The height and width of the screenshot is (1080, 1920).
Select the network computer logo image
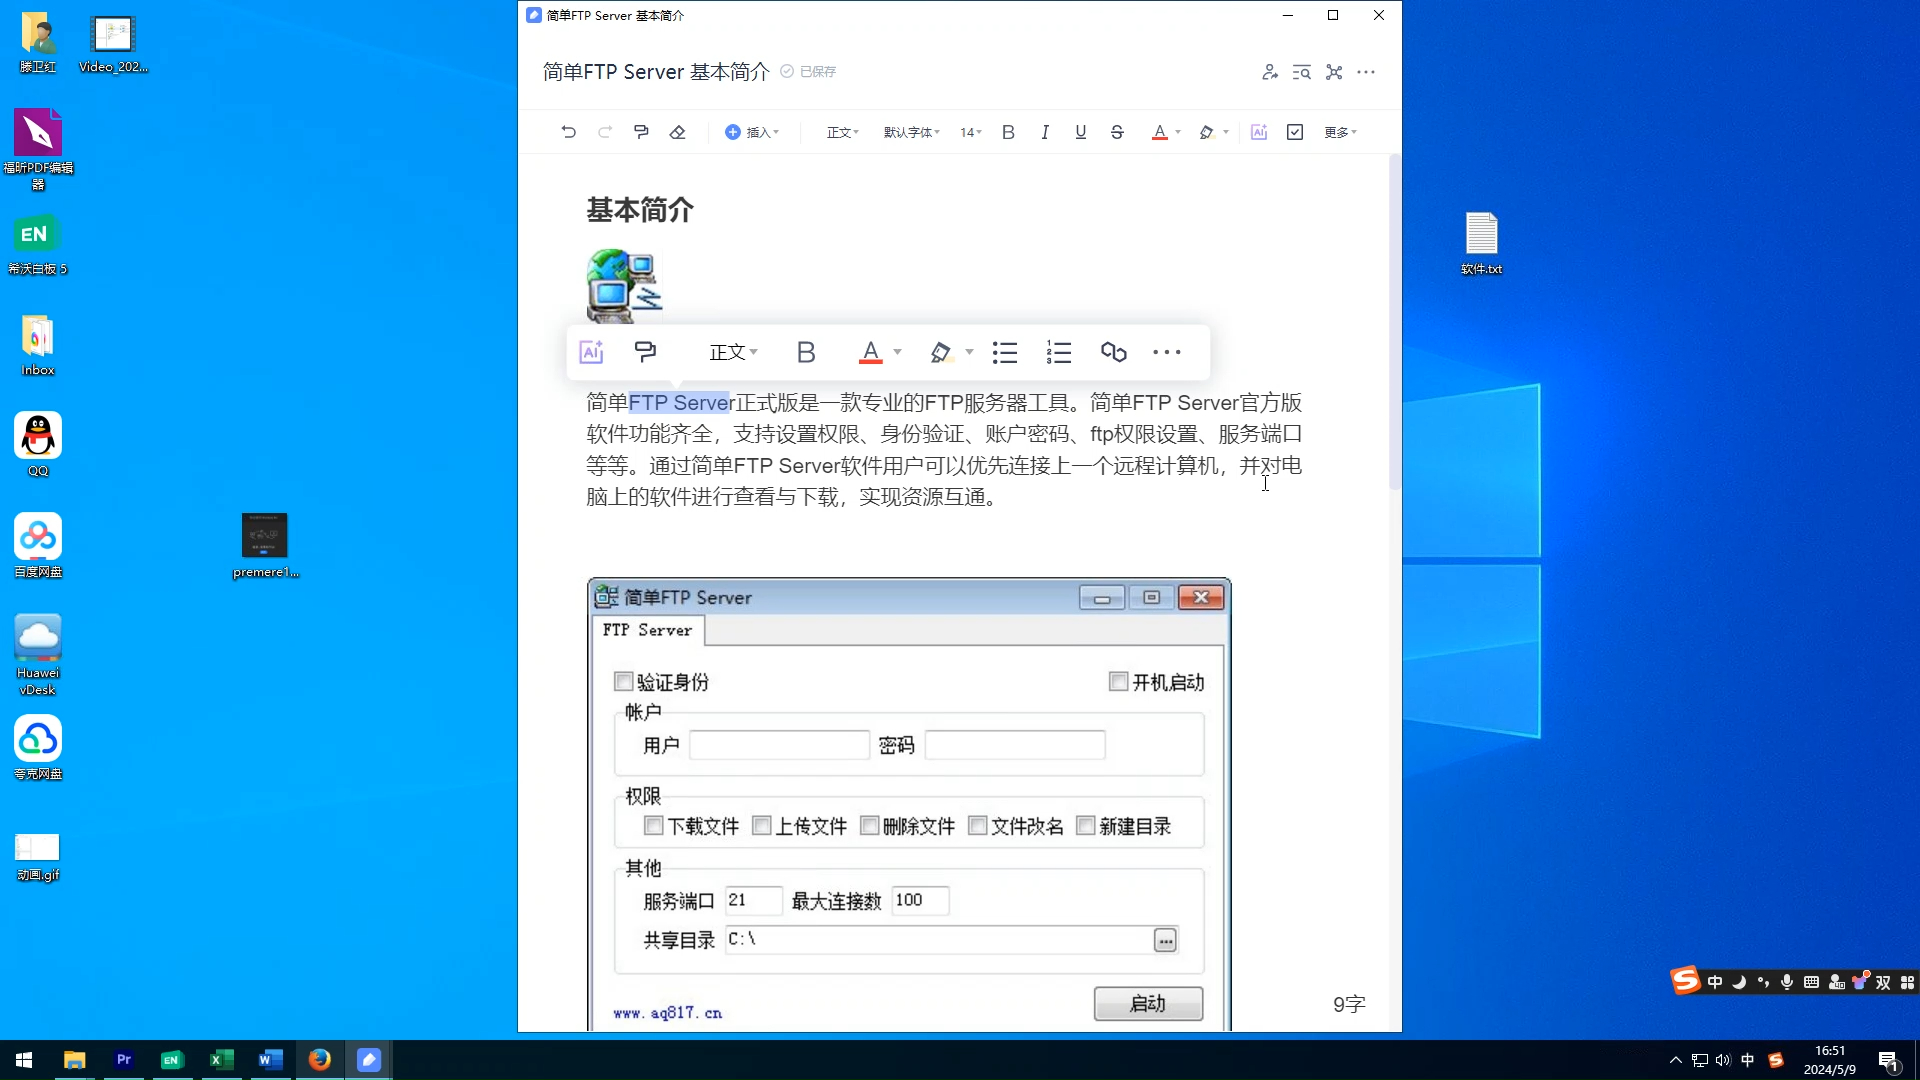click(624, 286)
